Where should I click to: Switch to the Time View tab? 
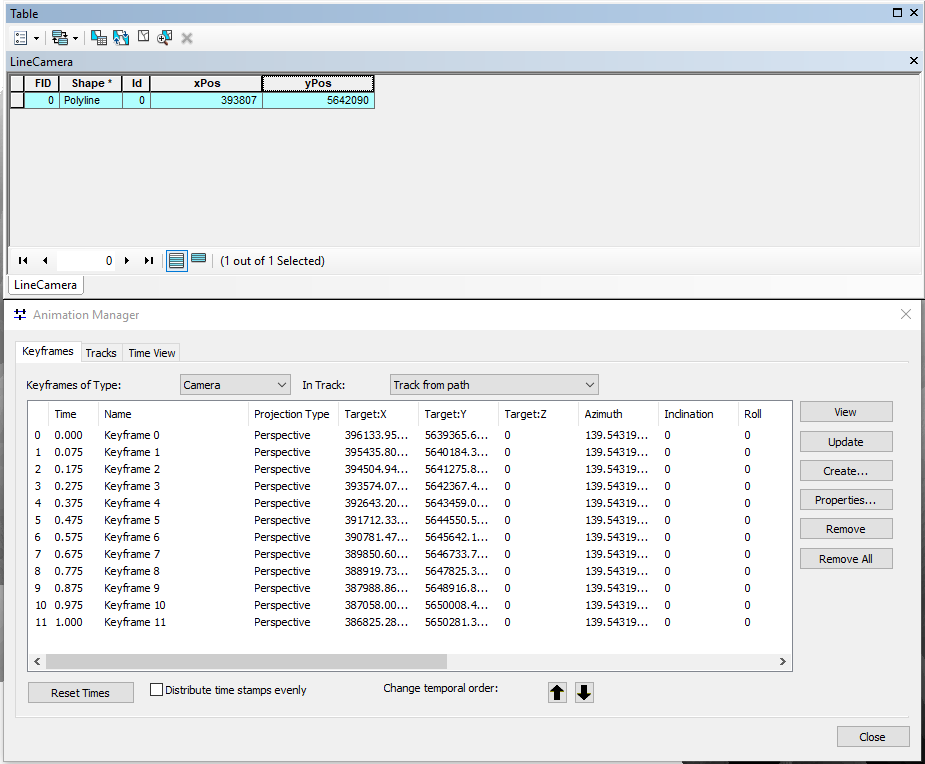152,353
